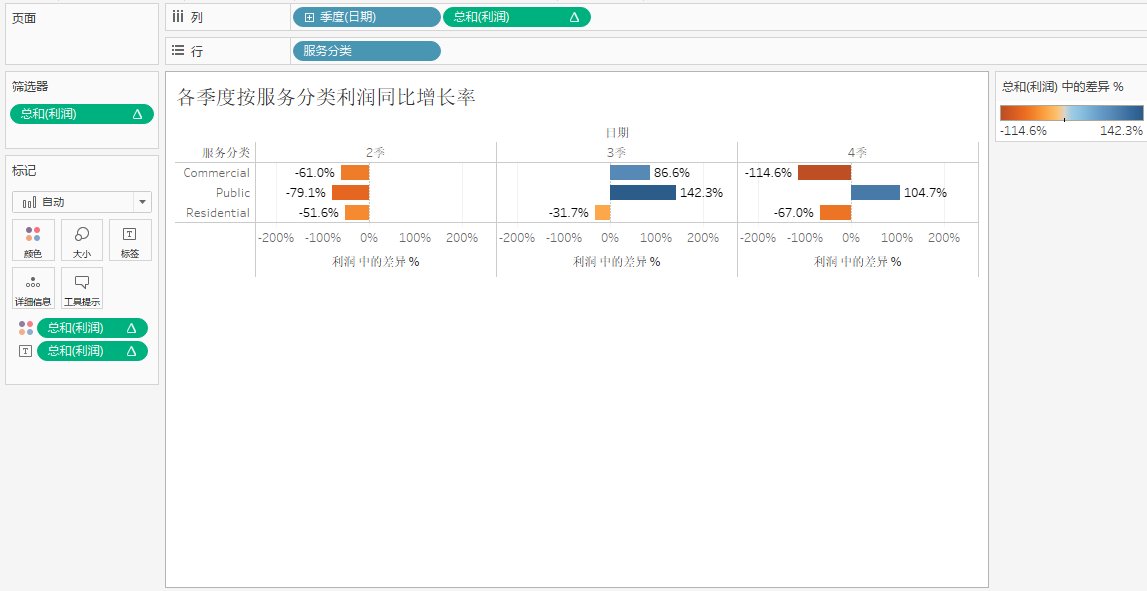The width and height of the screenshot is (1147, 591).
Task: Open the 颜色 (Color) marks button
Action: [x=33, y=240]
